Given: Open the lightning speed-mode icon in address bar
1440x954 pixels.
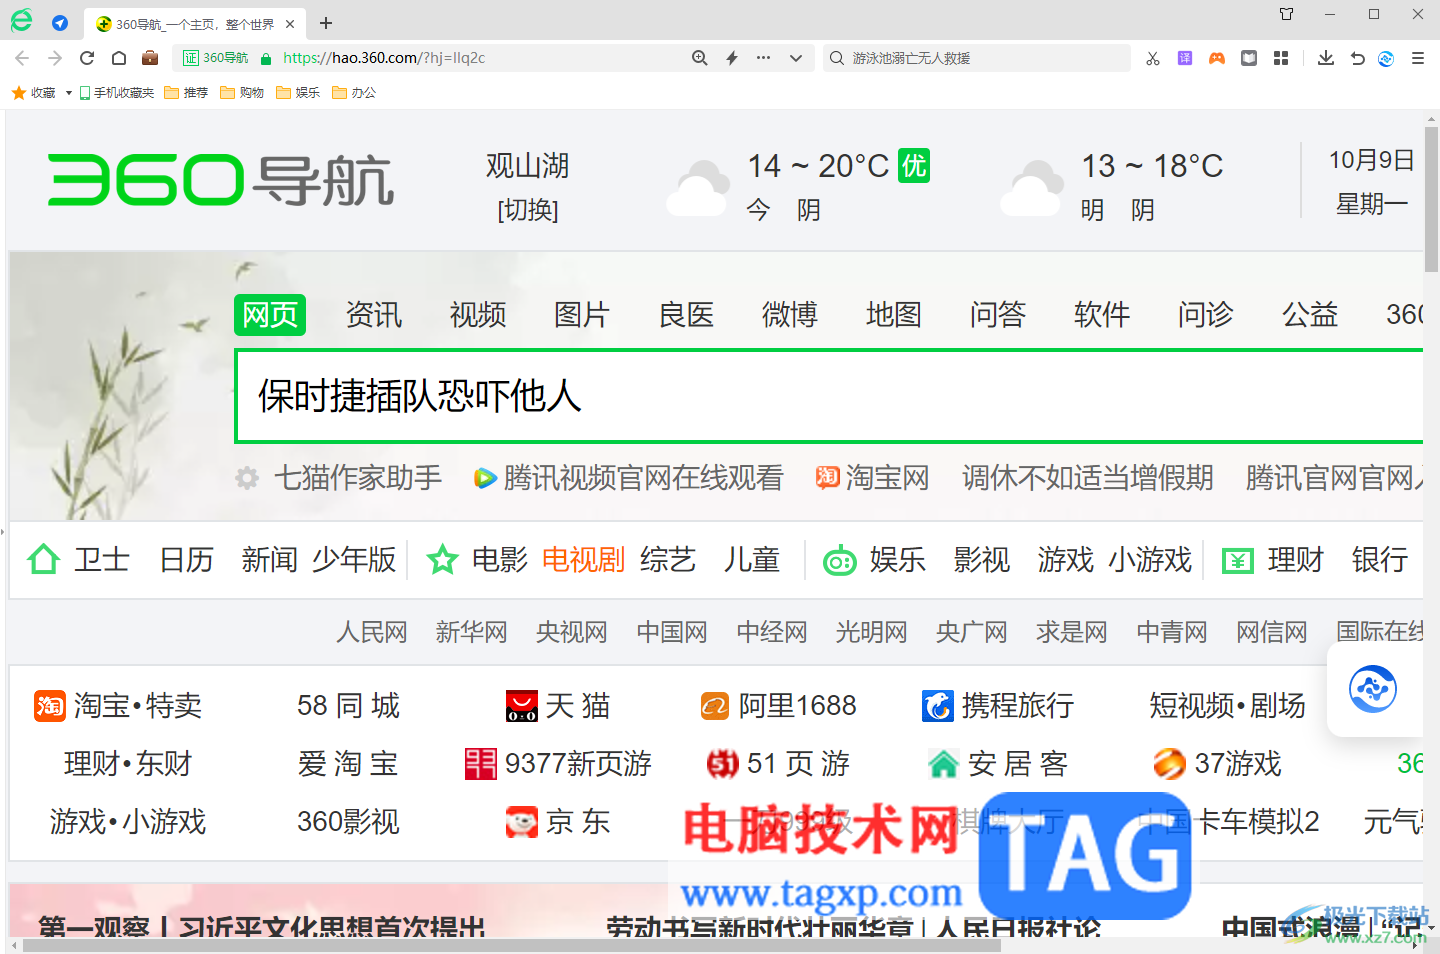Looking at the screenshot, I should [x=731, y=57].
